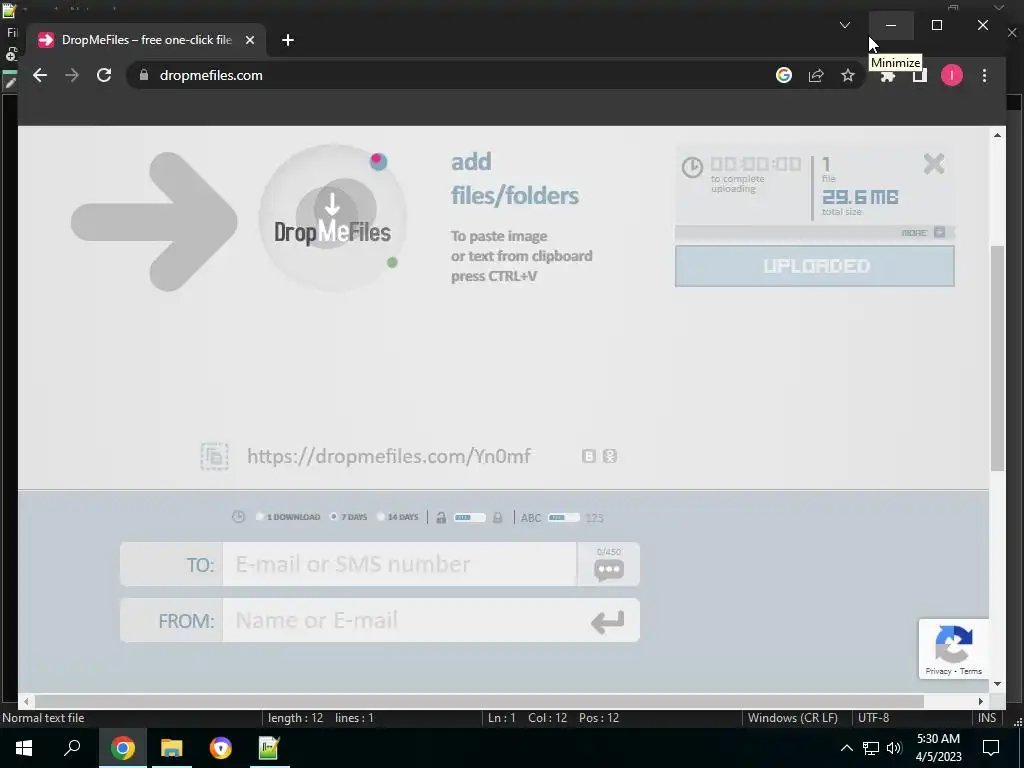Click the send enter-arrow icon

(x=607, y=622)
